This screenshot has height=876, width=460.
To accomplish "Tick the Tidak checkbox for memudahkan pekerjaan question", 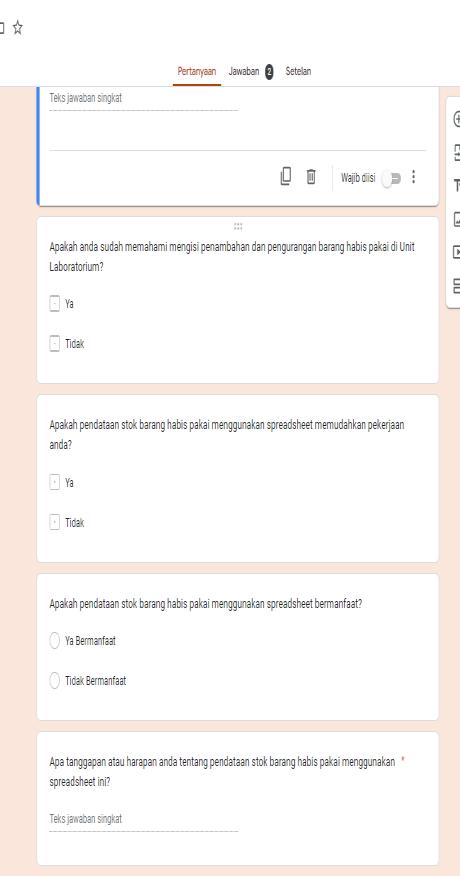I will [54, 523].
